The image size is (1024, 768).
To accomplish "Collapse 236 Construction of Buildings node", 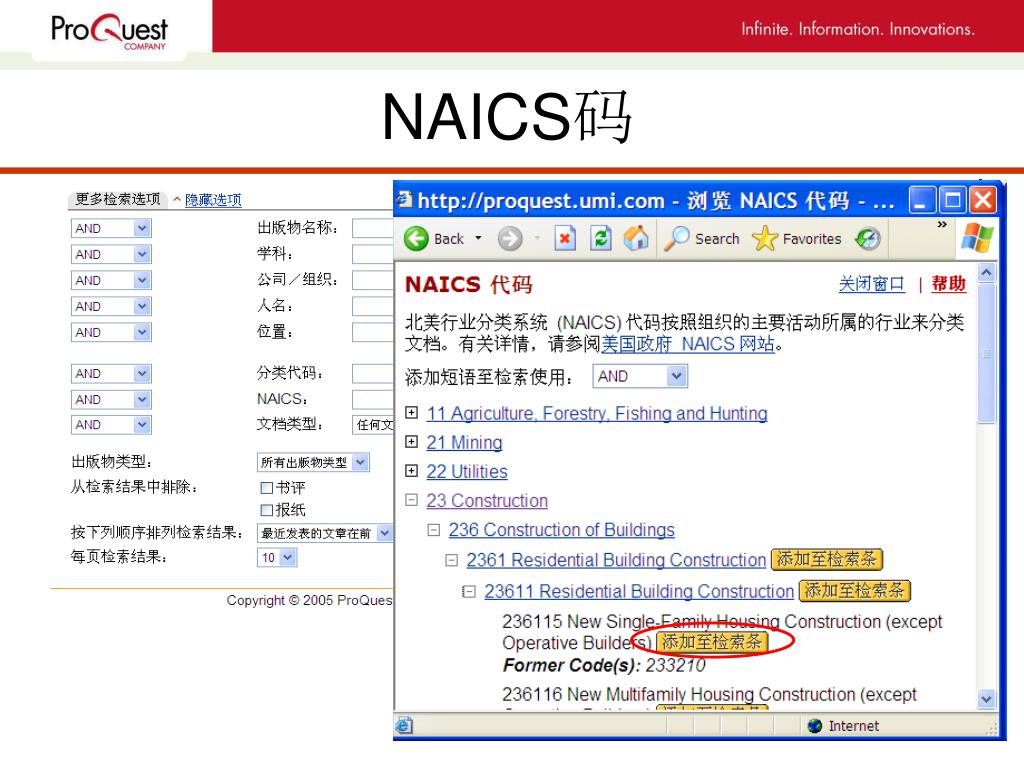I will pos(434,530).
